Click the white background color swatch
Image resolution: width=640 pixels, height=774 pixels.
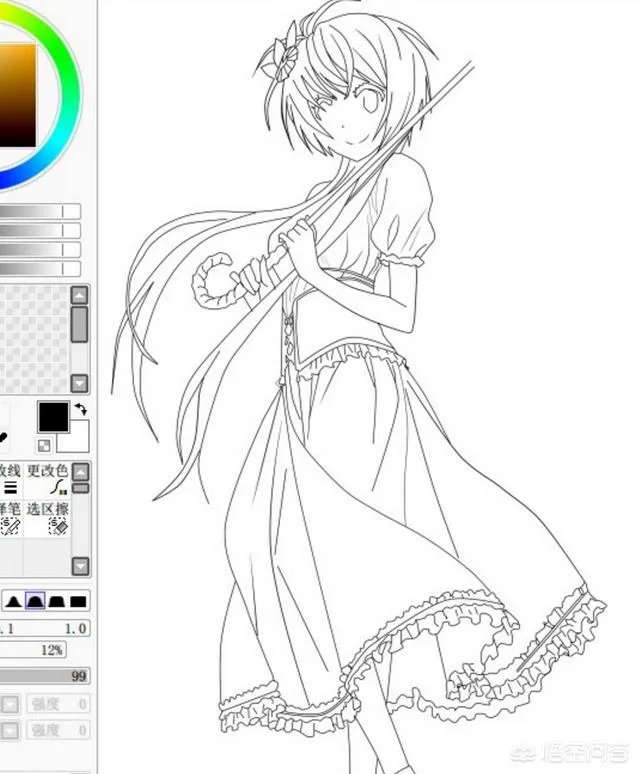(x=78, y=442)
